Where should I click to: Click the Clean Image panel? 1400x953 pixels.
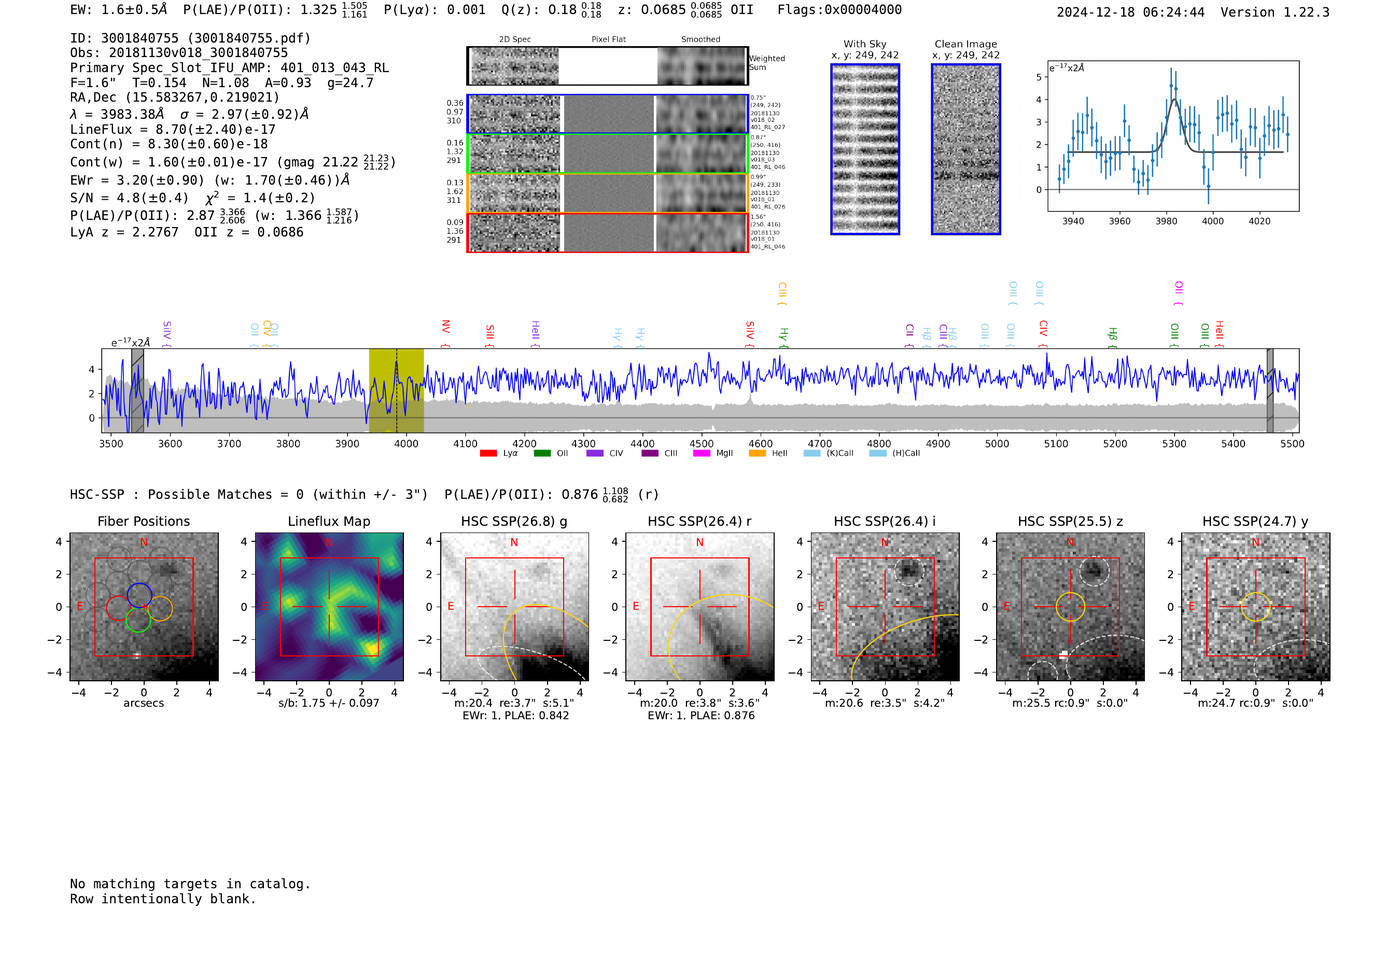966,149
